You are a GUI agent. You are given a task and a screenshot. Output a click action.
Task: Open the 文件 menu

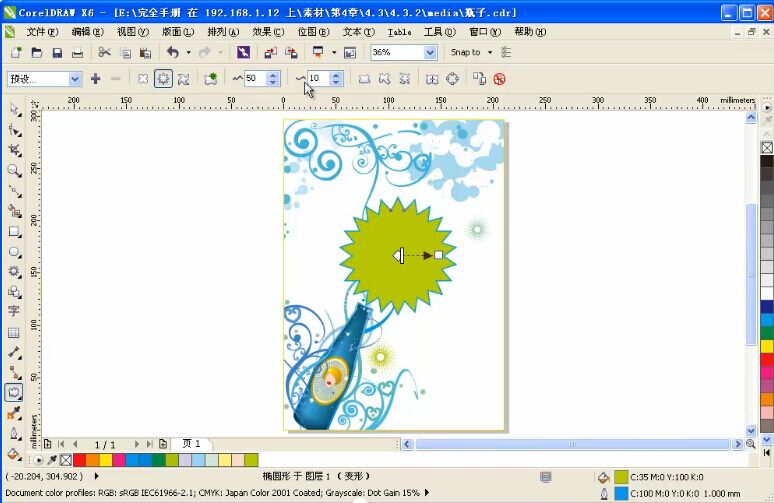click(42, 32)
